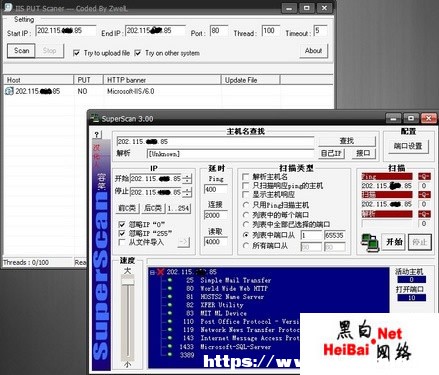Click the red X icon on scanned host

(x=161, y=272)
